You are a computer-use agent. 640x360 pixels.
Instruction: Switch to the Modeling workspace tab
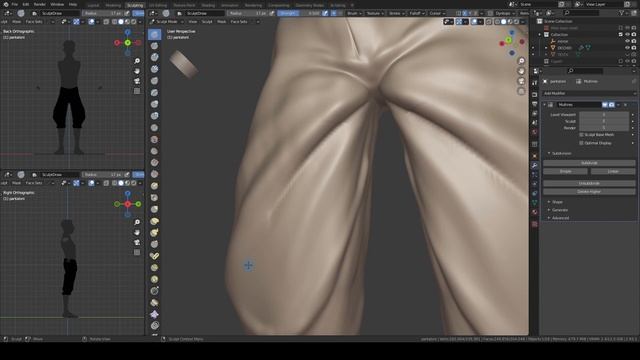coord(113,5)
